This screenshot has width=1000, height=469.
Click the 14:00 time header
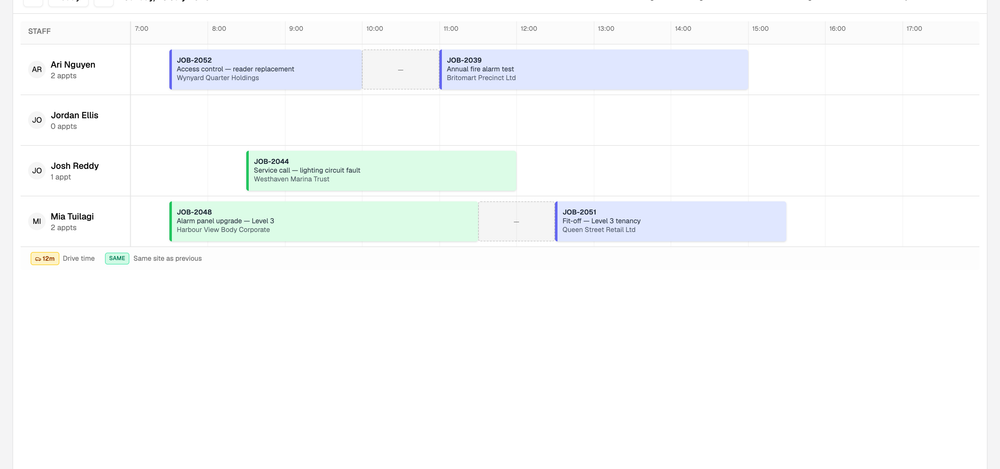[x=683, y=29]
